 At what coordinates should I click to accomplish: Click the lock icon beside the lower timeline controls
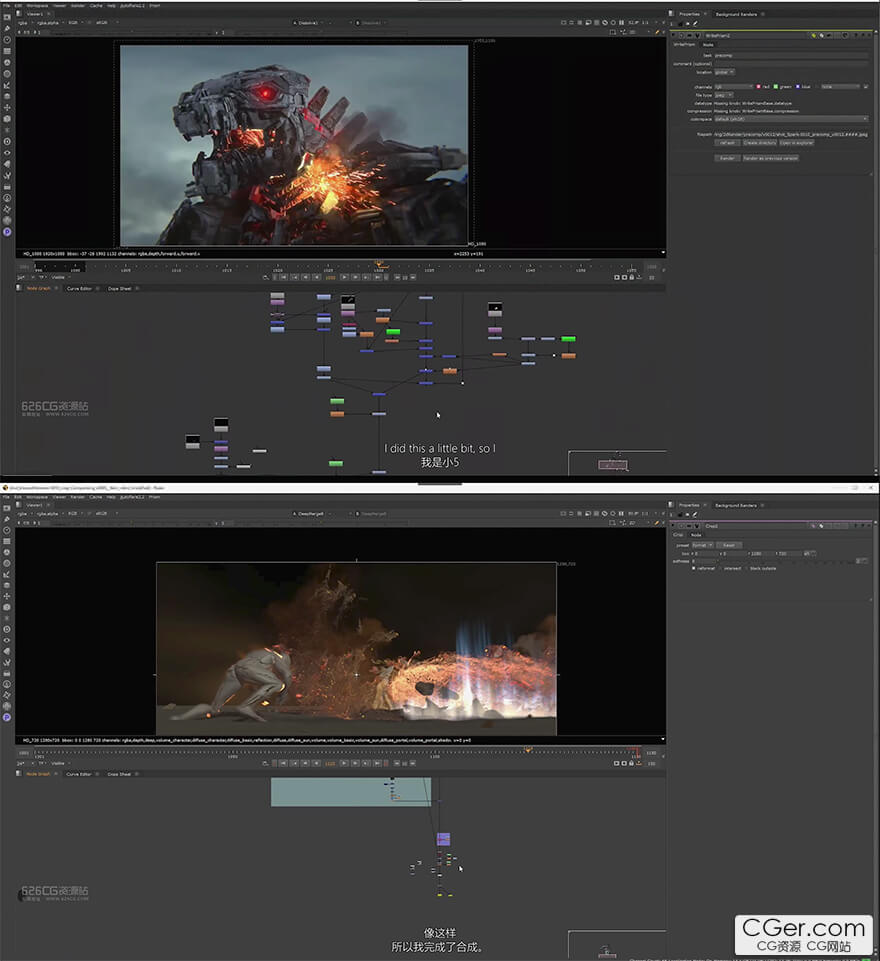[632, 763]
